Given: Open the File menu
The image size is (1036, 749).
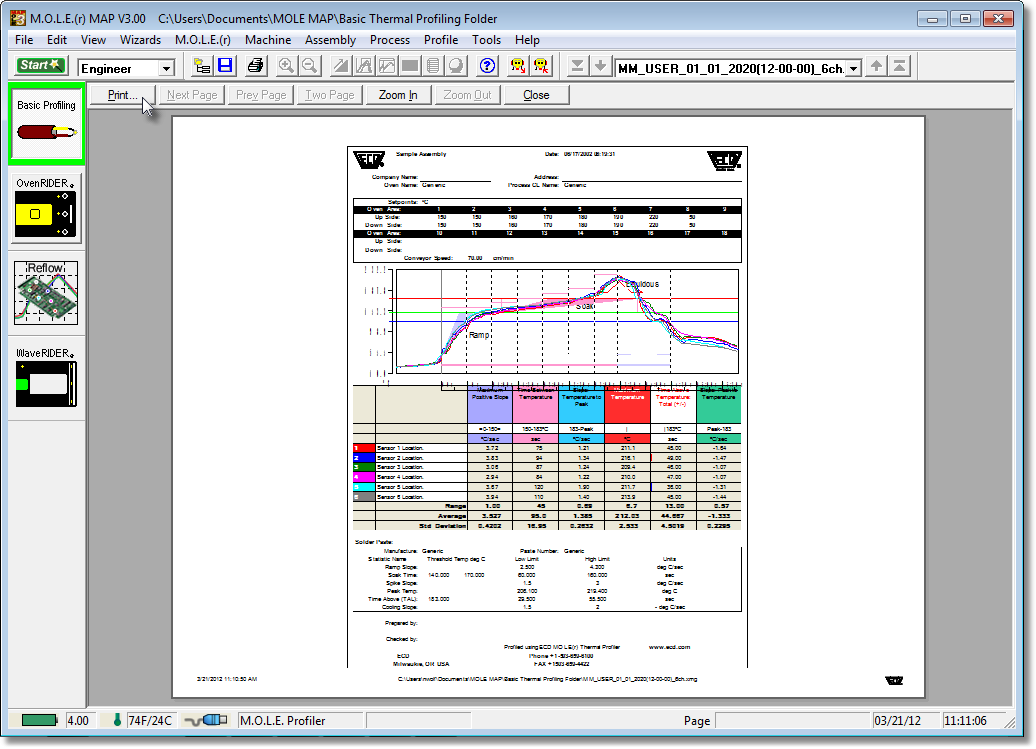Looking at the screenshot, I should (x=24, y=40).
